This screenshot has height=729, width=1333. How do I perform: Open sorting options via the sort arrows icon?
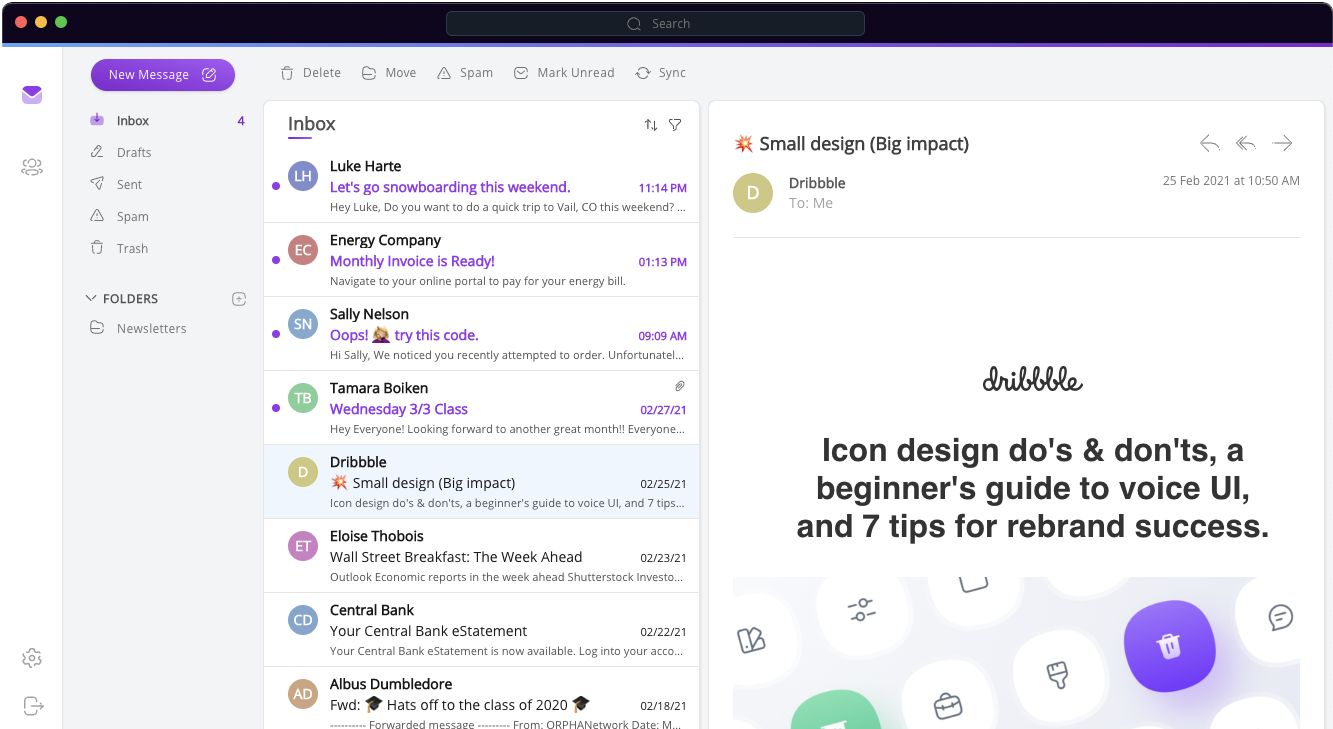[651, 124]
